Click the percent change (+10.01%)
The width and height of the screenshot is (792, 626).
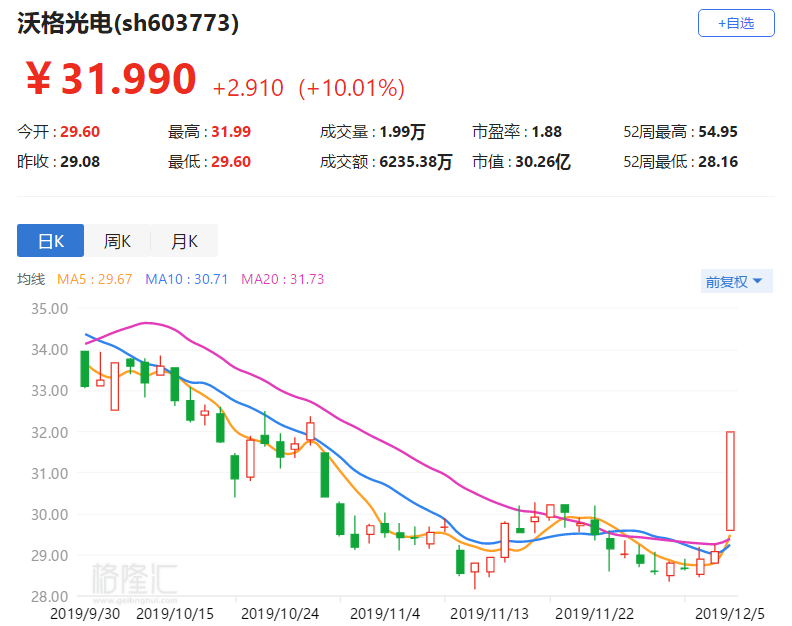point(352,88)
